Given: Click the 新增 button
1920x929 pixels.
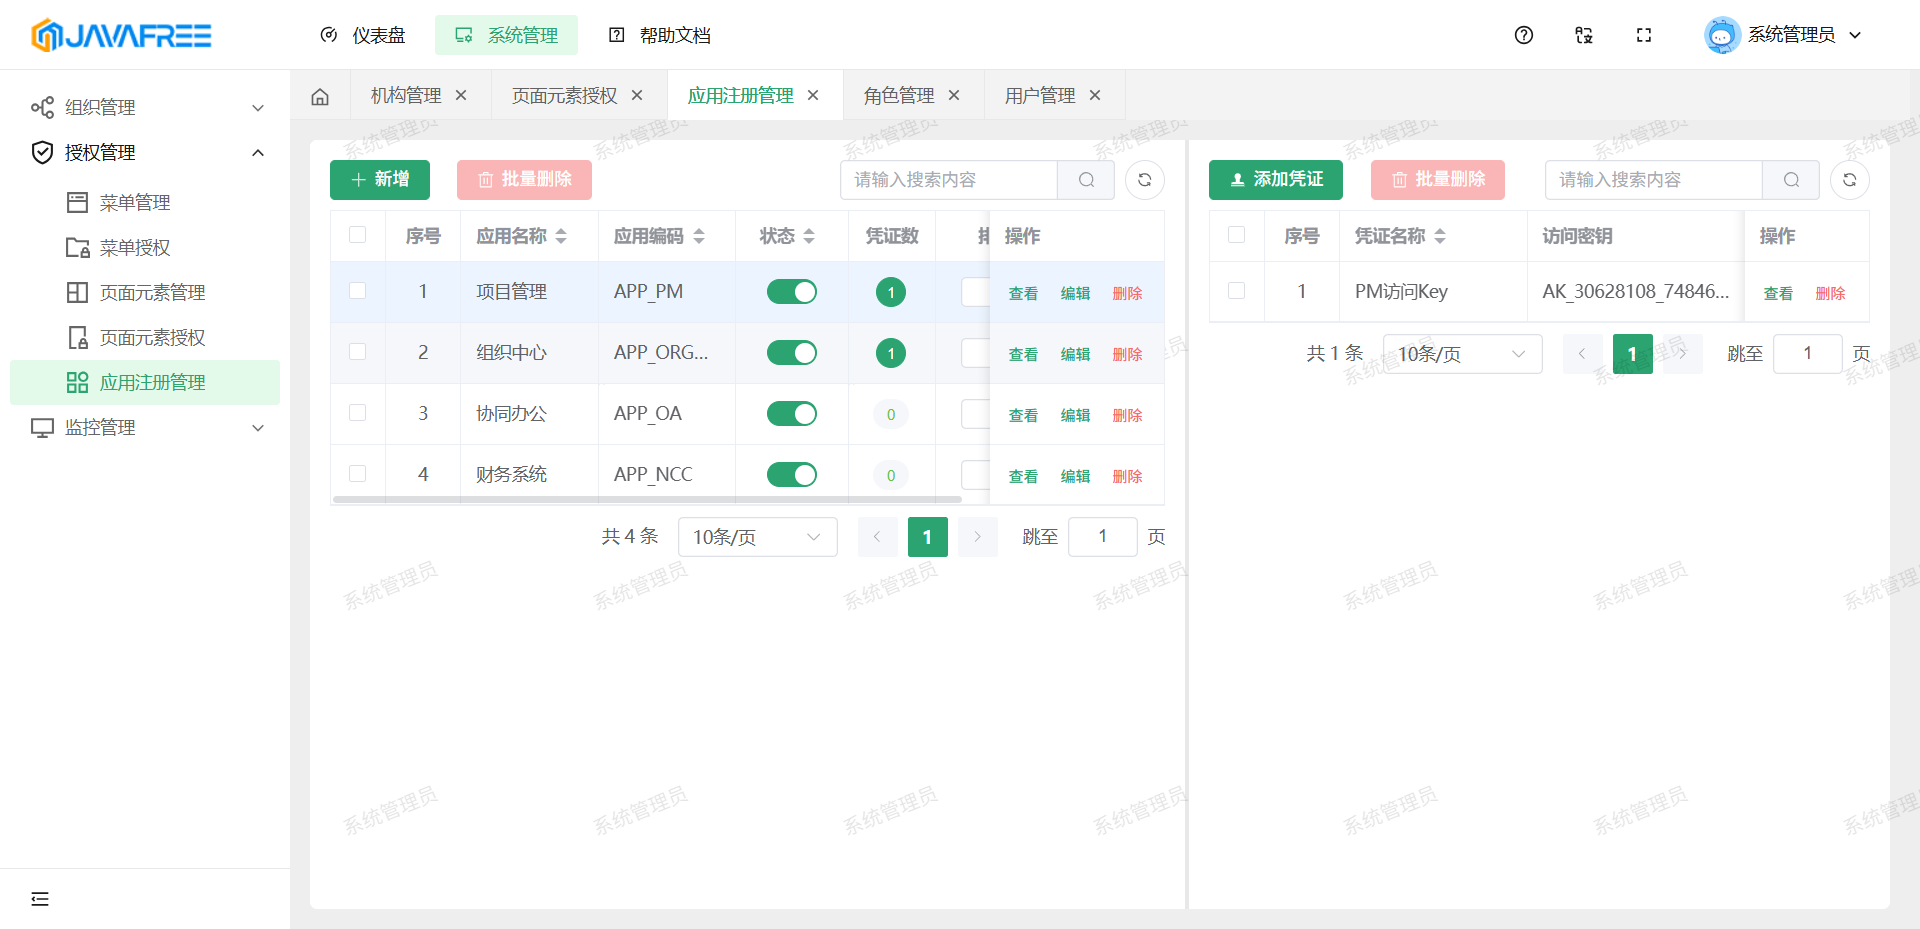Looking at the screenshot, I should [380, 180].
